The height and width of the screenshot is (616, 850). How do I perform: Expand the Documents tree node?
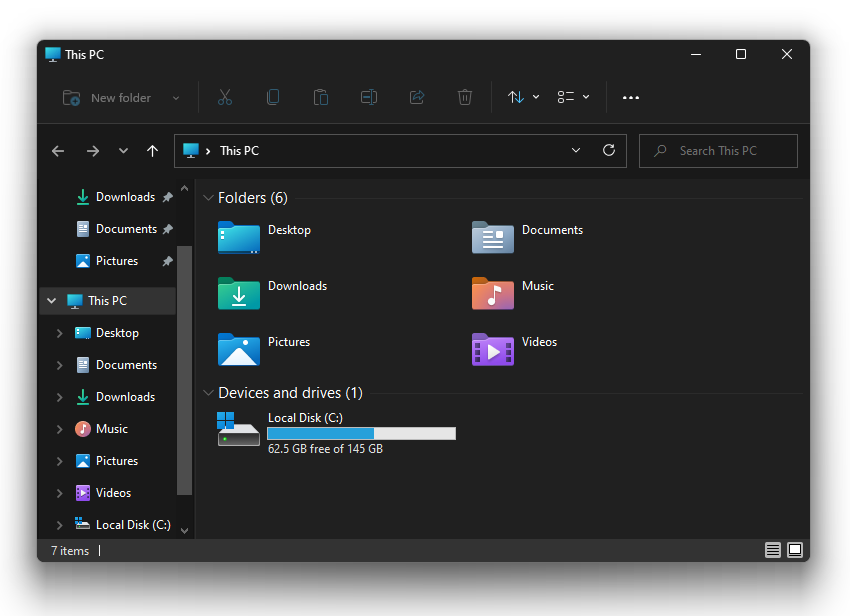coord(60,365)
